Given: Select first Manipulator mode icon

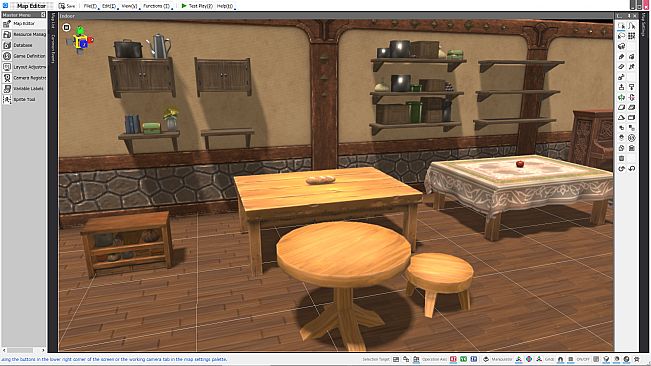Looking at the screenshot, I should [x=519, y=359].
